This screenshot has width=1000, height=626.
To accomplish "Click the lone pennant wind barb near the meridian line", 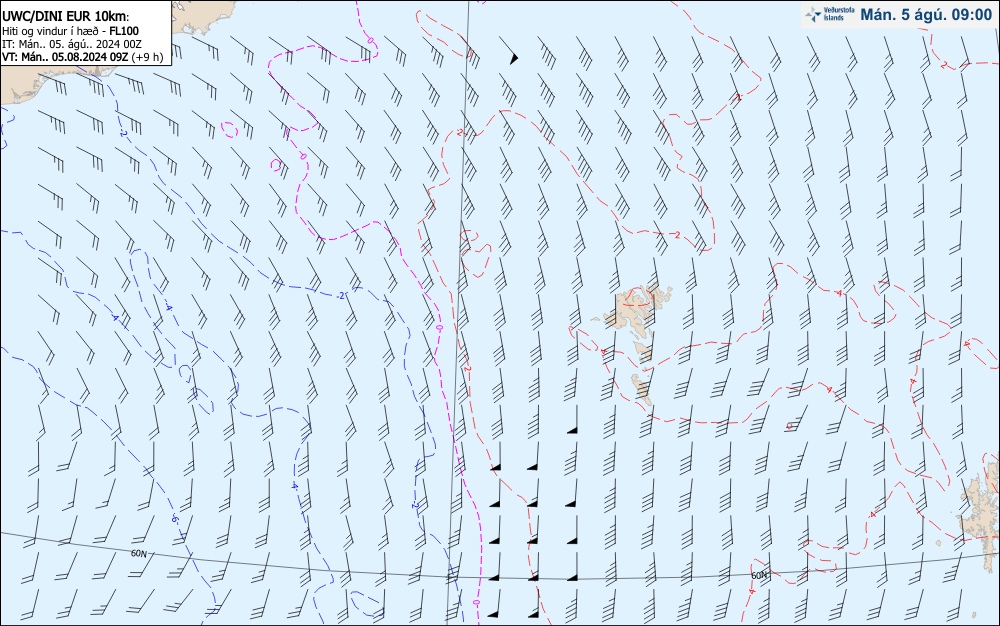I will click(508, 50).
